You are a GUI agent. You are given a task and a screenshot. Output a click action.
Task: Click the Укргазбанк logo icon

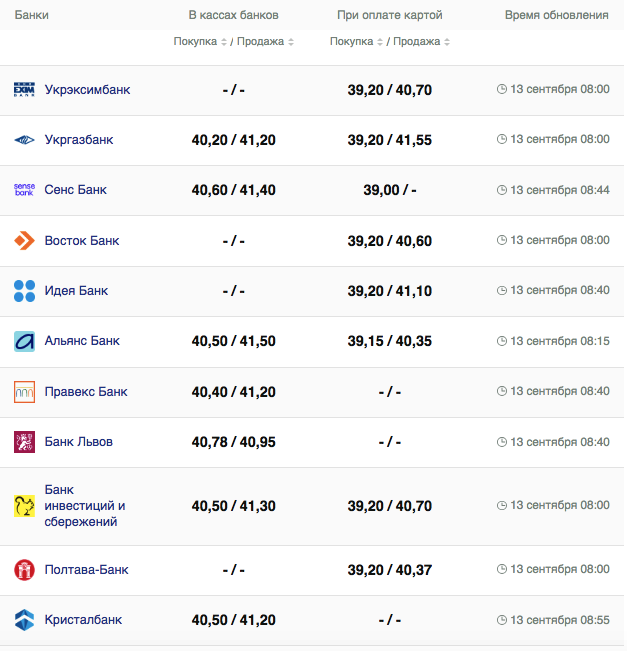click(x=24, y=140)
